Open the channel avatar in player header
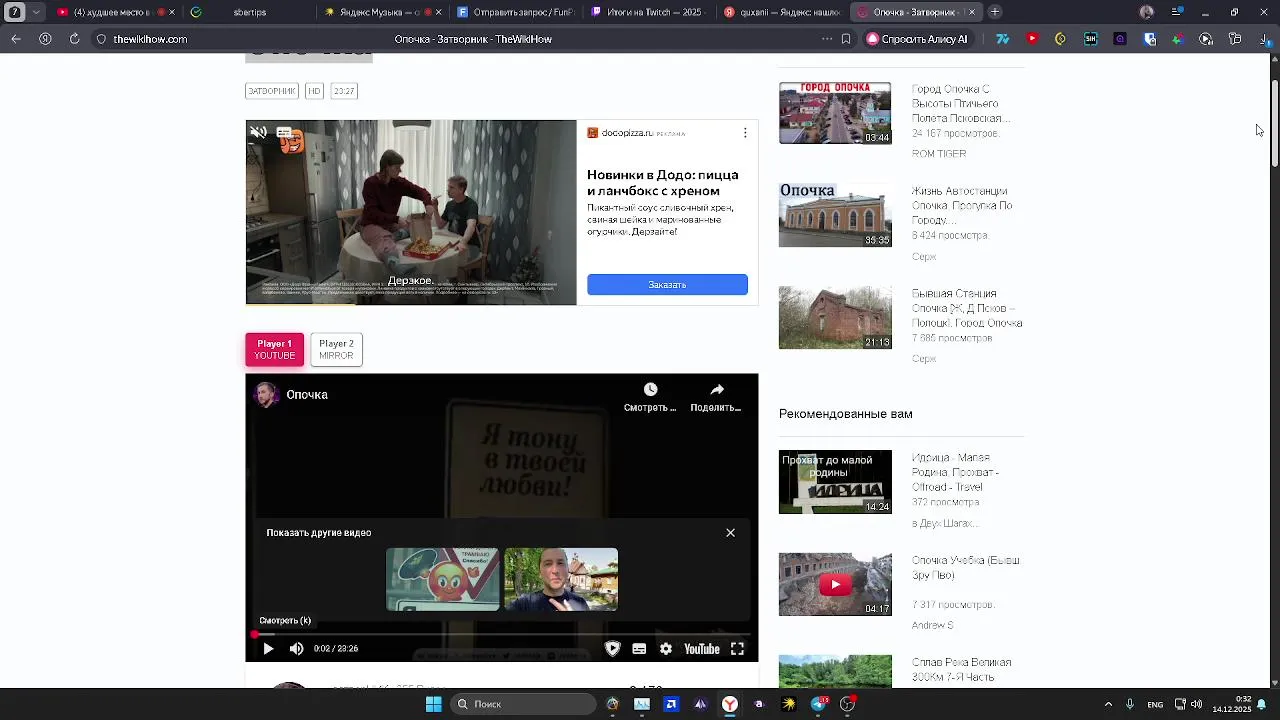 pos(266,395)
